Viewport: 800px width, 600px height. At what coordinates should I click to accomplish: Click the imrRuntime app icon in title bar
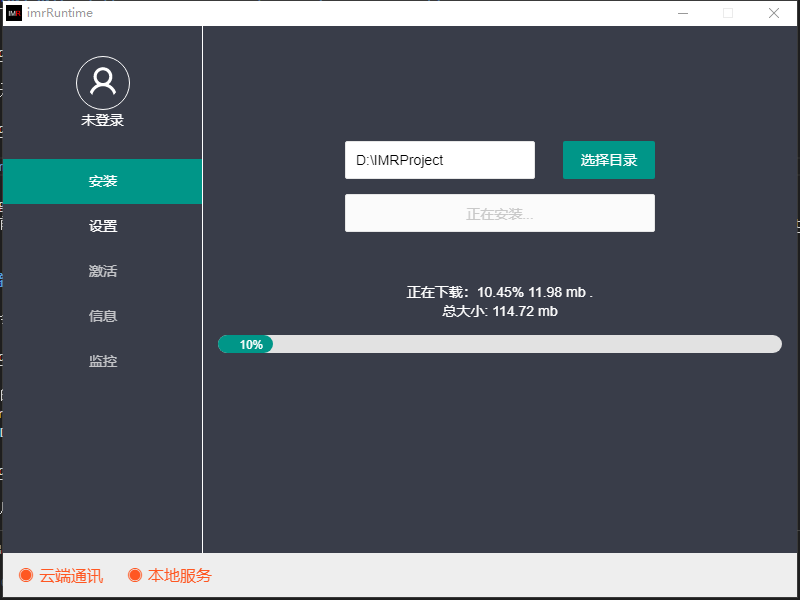14,13
